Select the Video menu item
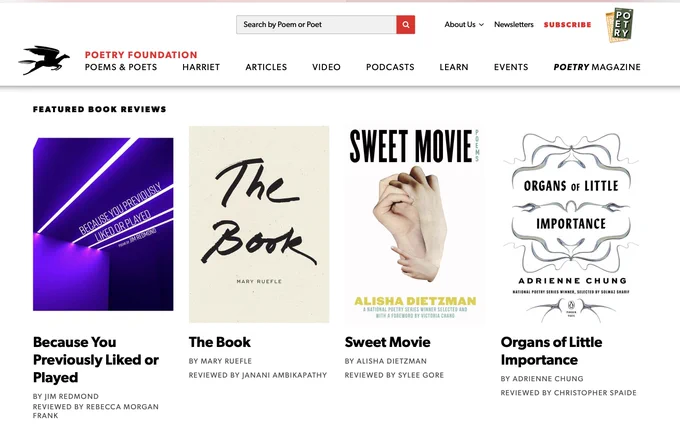The image size is (680, 428). [x=326, y=67]
